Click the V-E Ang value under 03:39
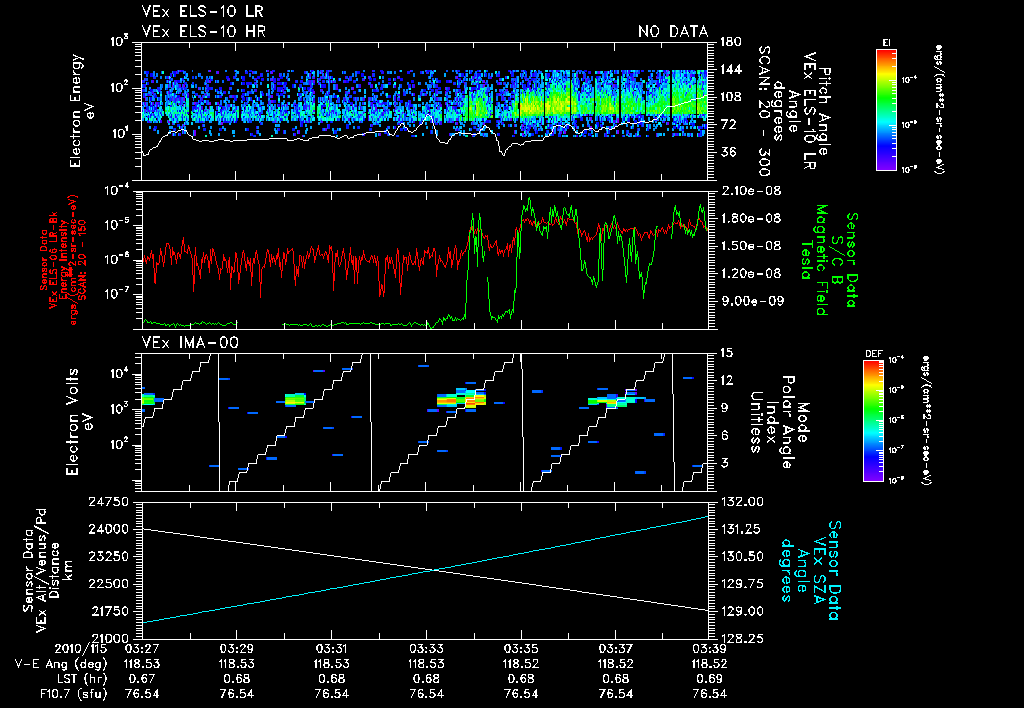The image size is (1024, 708). click(x=710, y=664)
